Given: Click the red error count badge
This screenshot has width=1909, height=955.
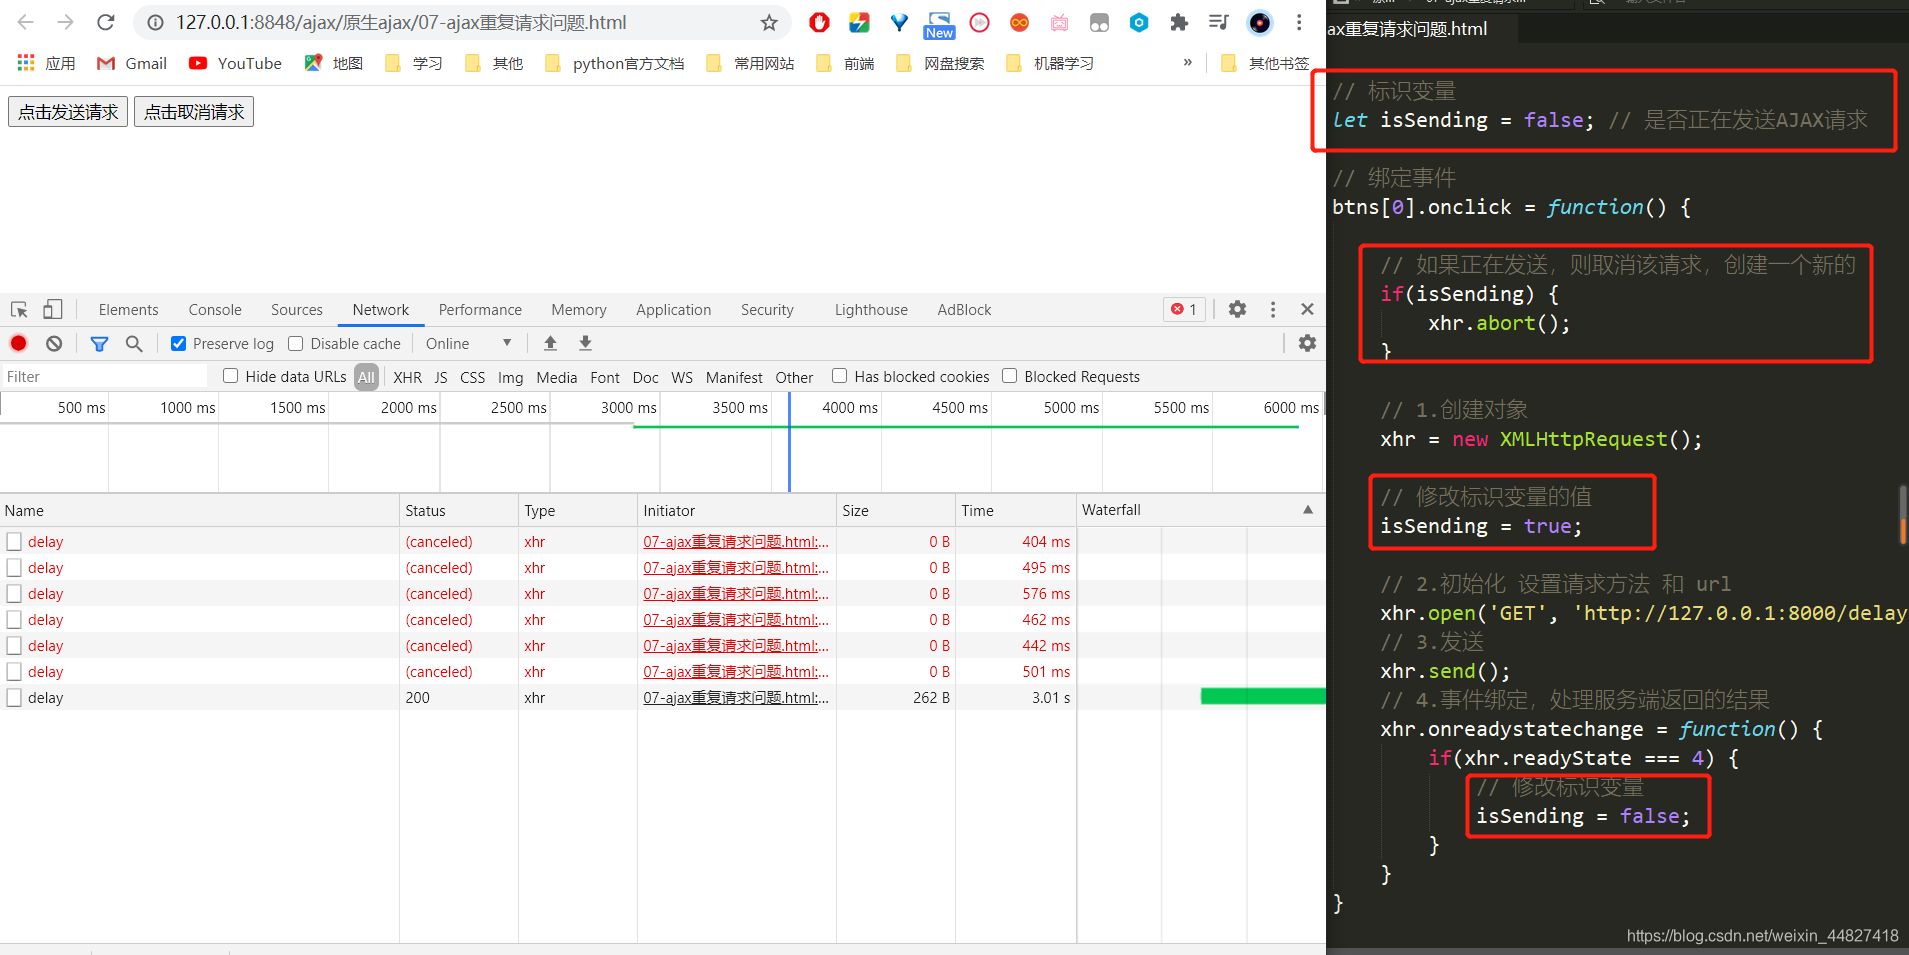Looking at the screenshot, I should (x=1184, y=309).
